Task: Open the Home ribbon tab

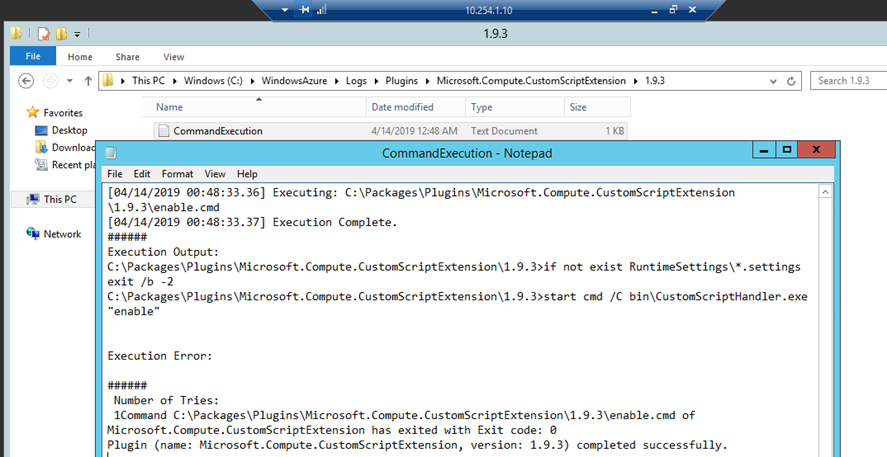Action: pyautogui.click(x=80, y=57)
